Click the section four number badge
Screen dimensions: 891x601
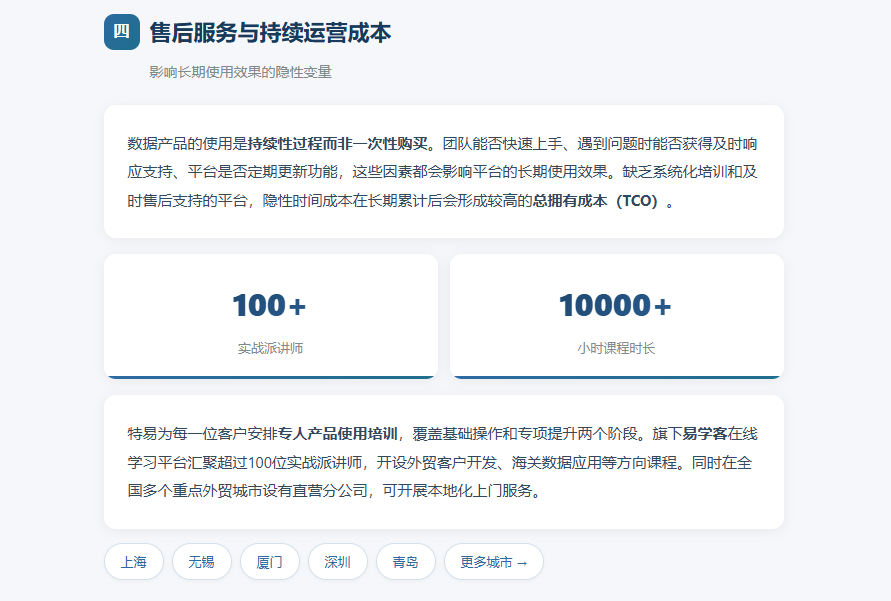pyautogui.click(x=122, y=32)
